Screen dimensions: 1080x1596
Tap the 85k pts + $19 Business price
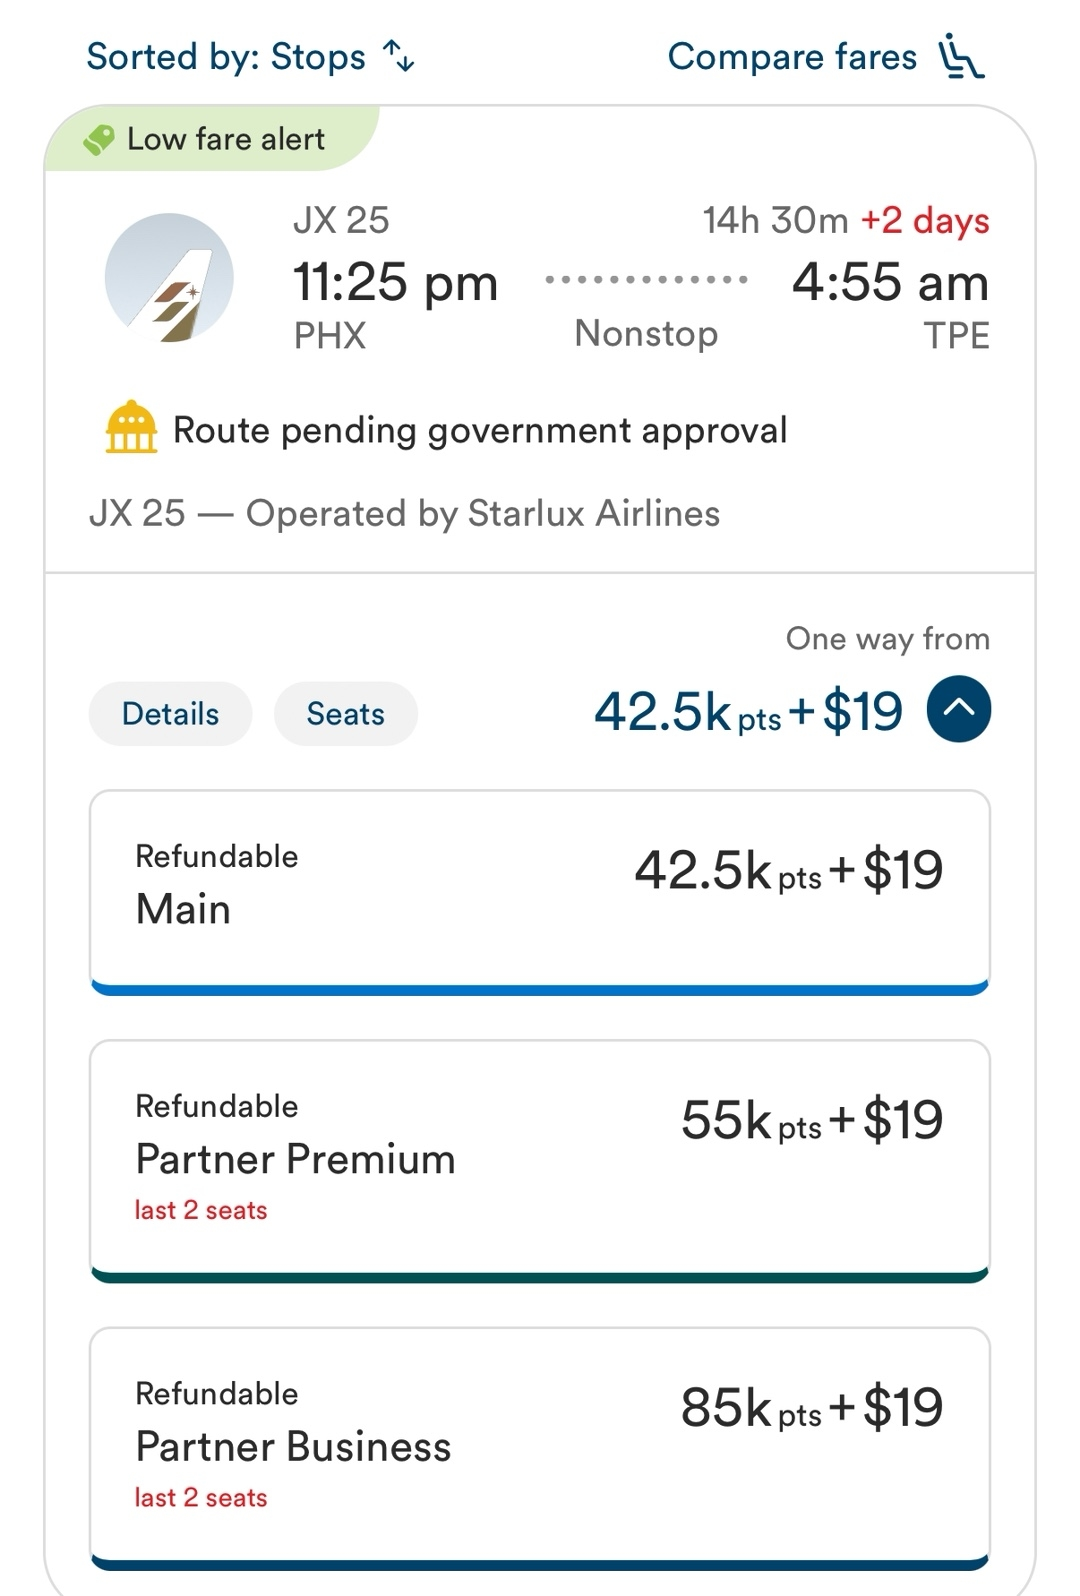(x=811, y=1408)
